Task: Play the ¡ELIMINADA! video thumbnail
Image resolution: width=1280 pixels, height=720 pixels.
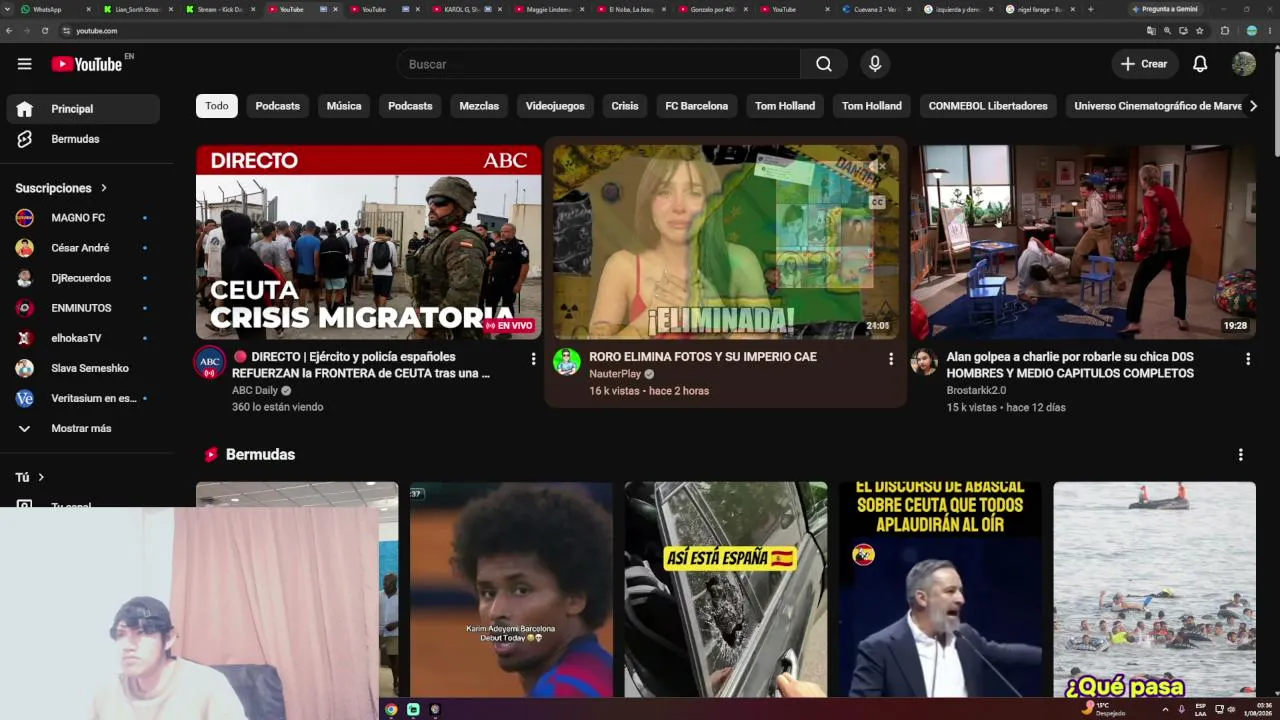Action: pyautogui.click(x=726, y=242)
